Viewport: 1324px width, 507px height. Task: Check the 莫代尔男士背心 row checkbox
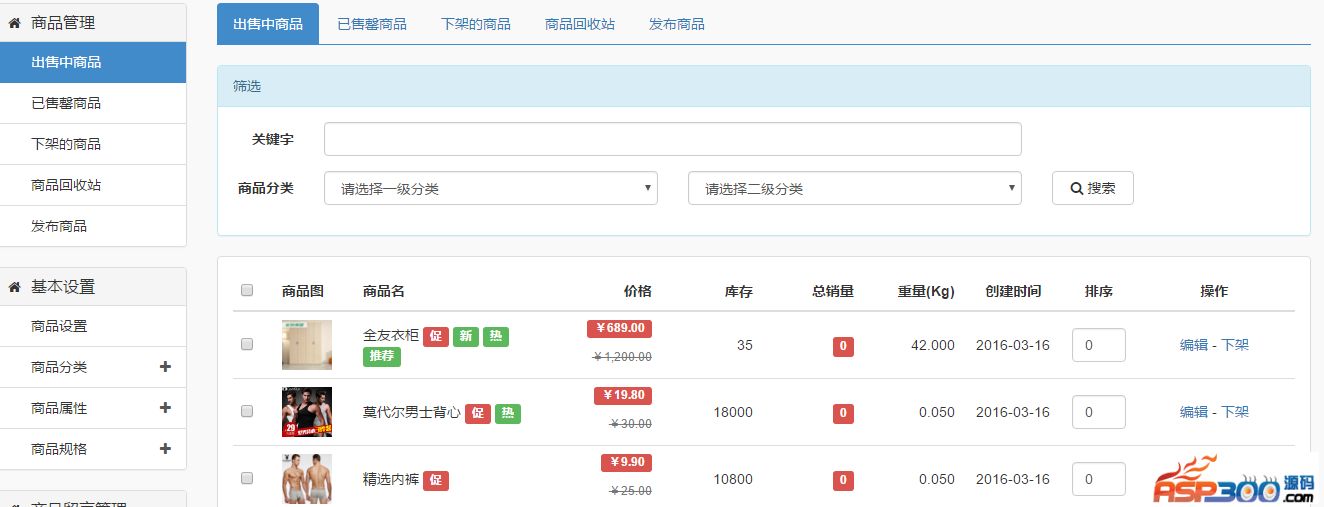[247, 411]
